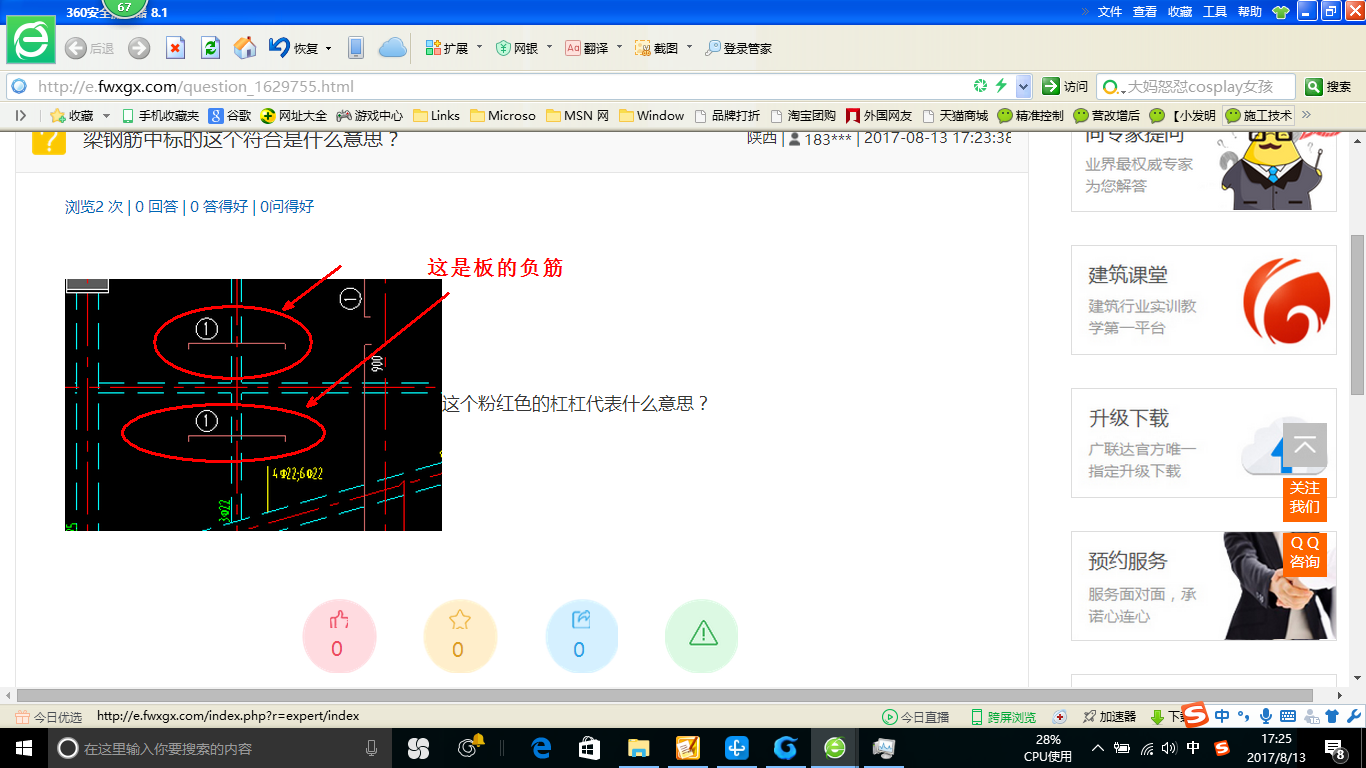
Task: Click the browser back arrow button
Action: (x=75, y=48)
